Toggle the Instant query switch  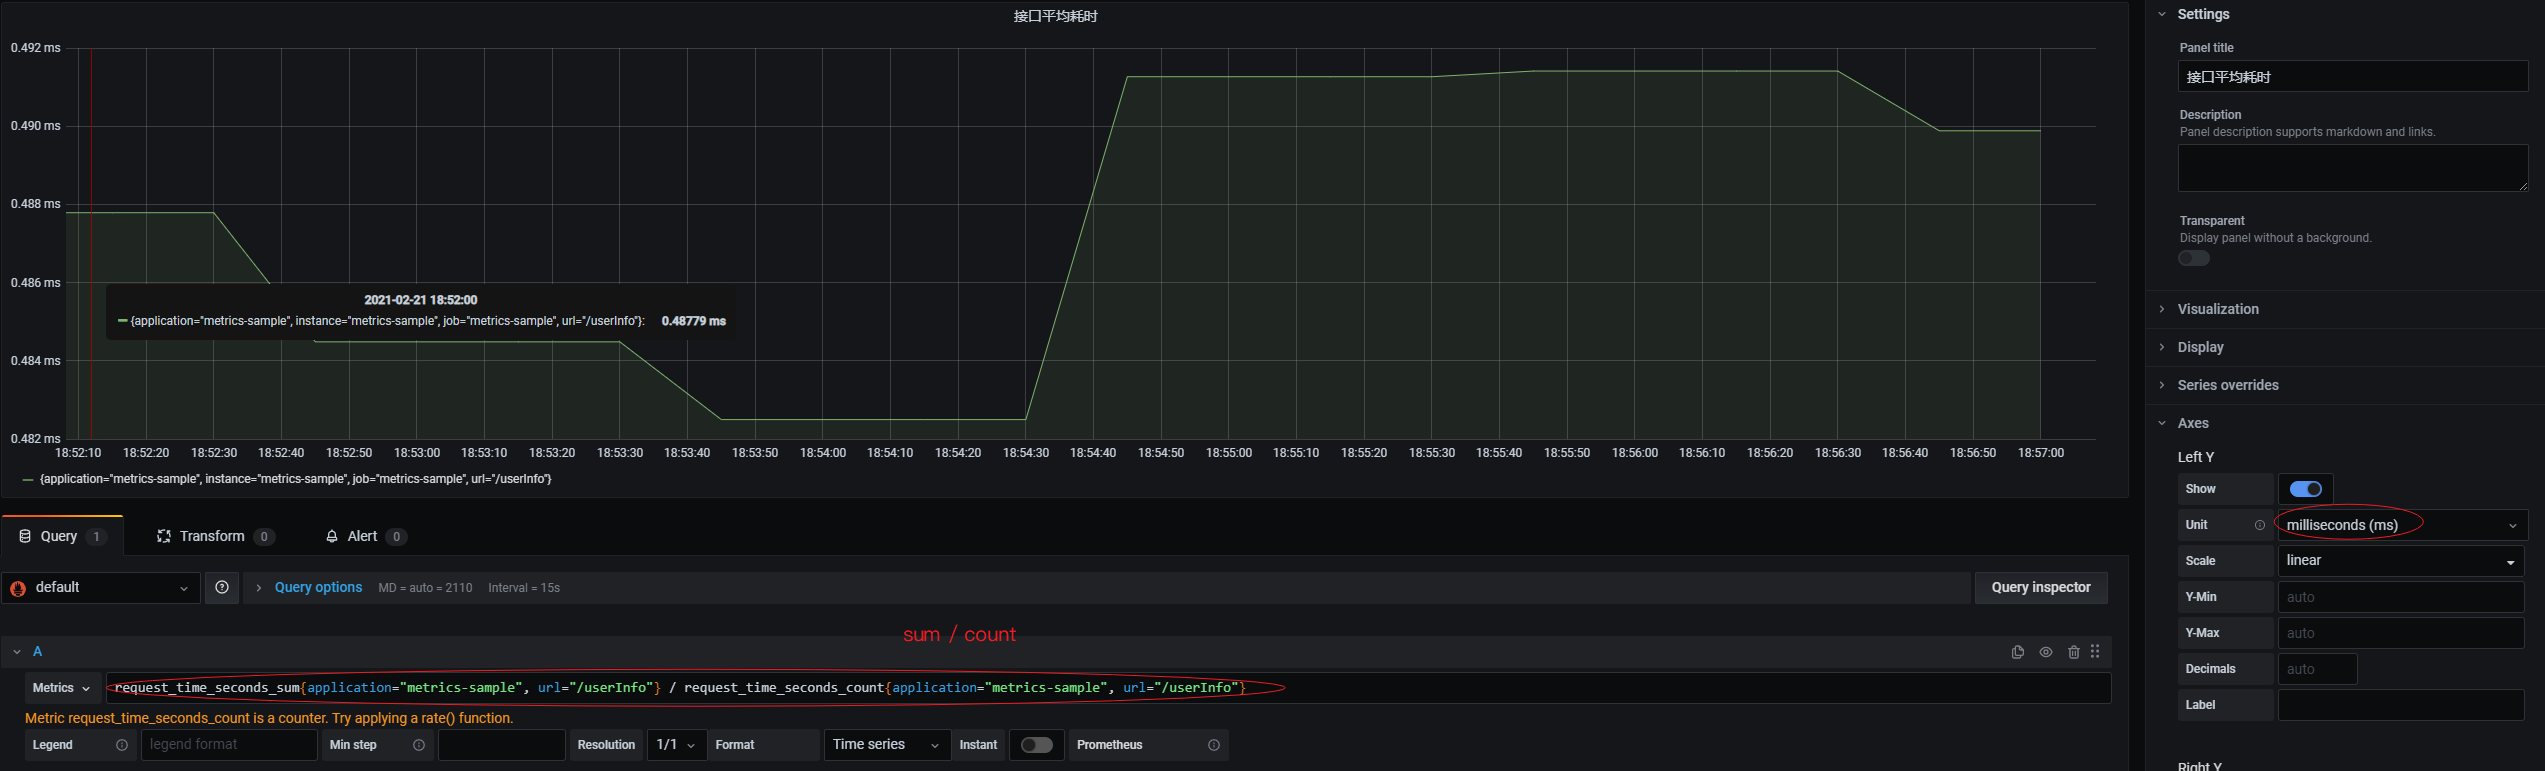[x=1037, y=745]
